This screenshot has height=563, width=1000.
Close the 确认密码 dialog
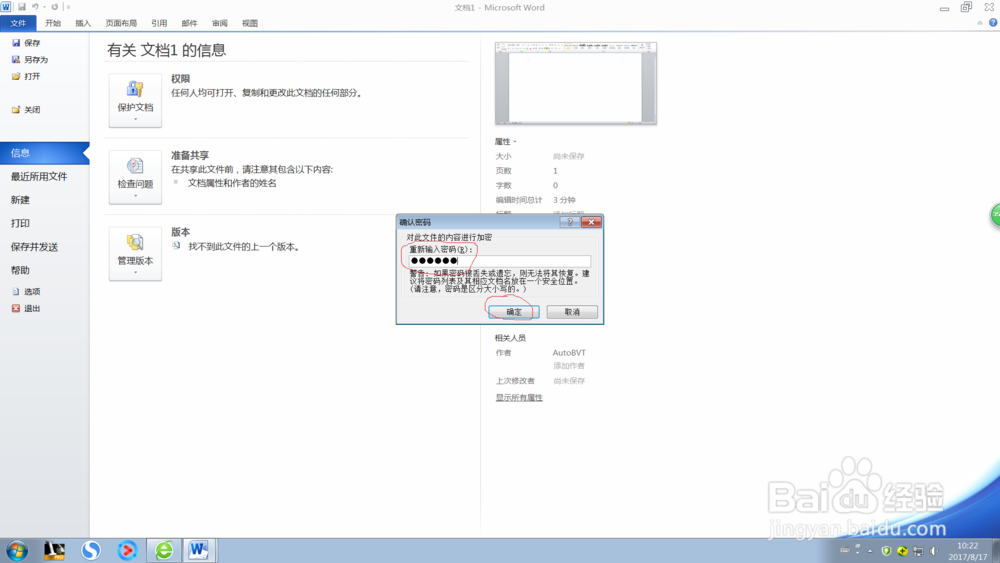coord(591,222)
